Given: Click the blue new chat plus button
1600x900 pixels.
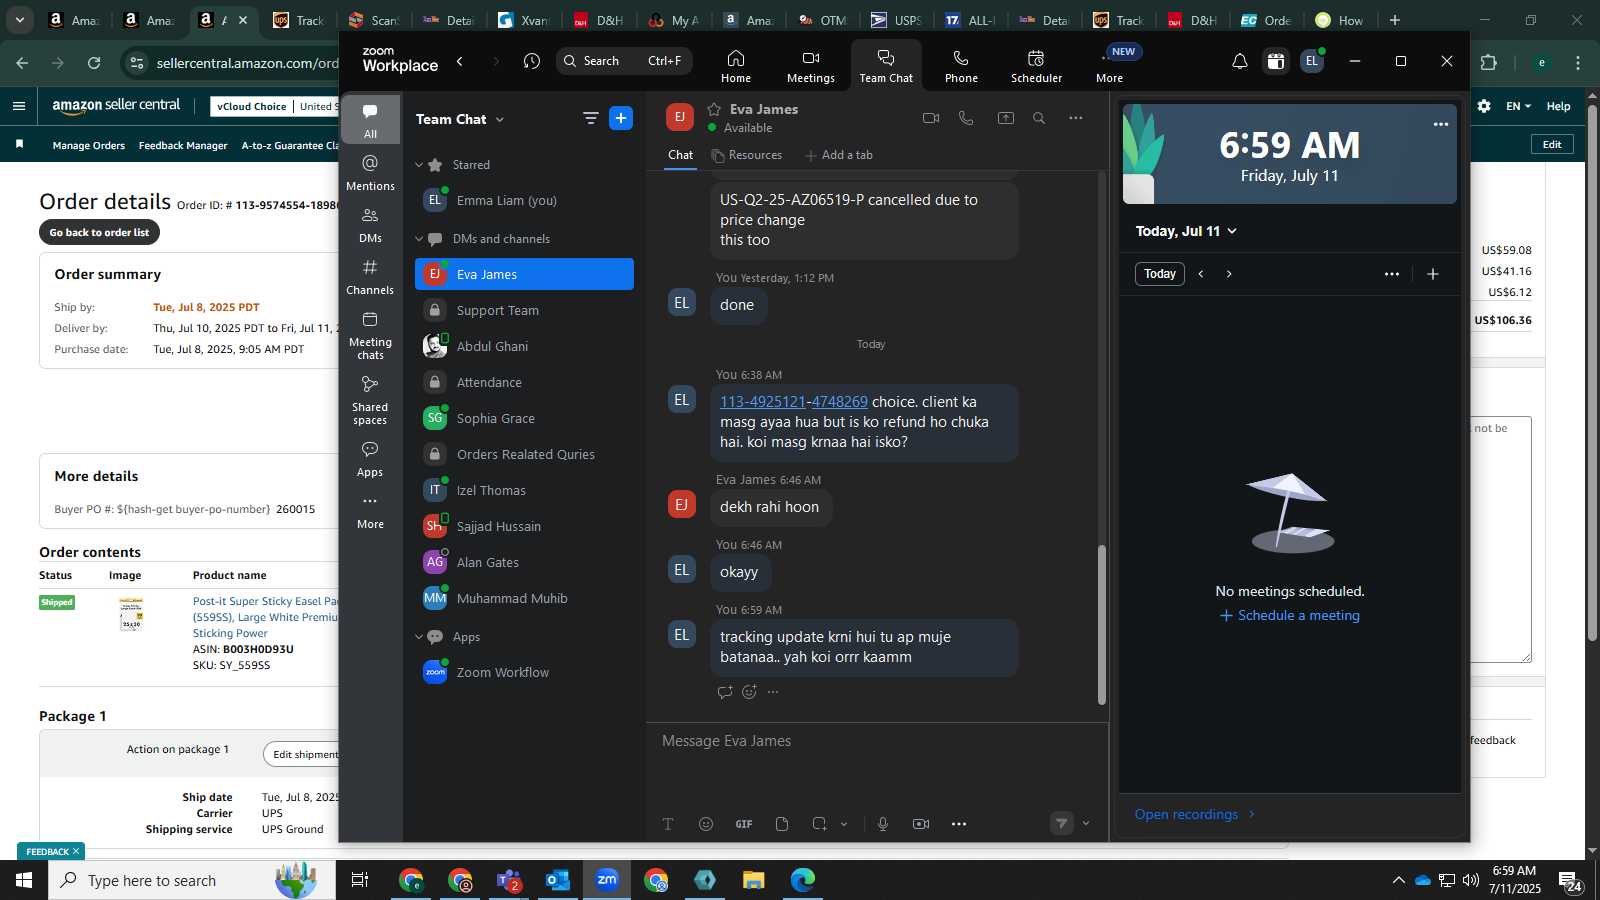Looking at the screenshot, I should [621, 118].
